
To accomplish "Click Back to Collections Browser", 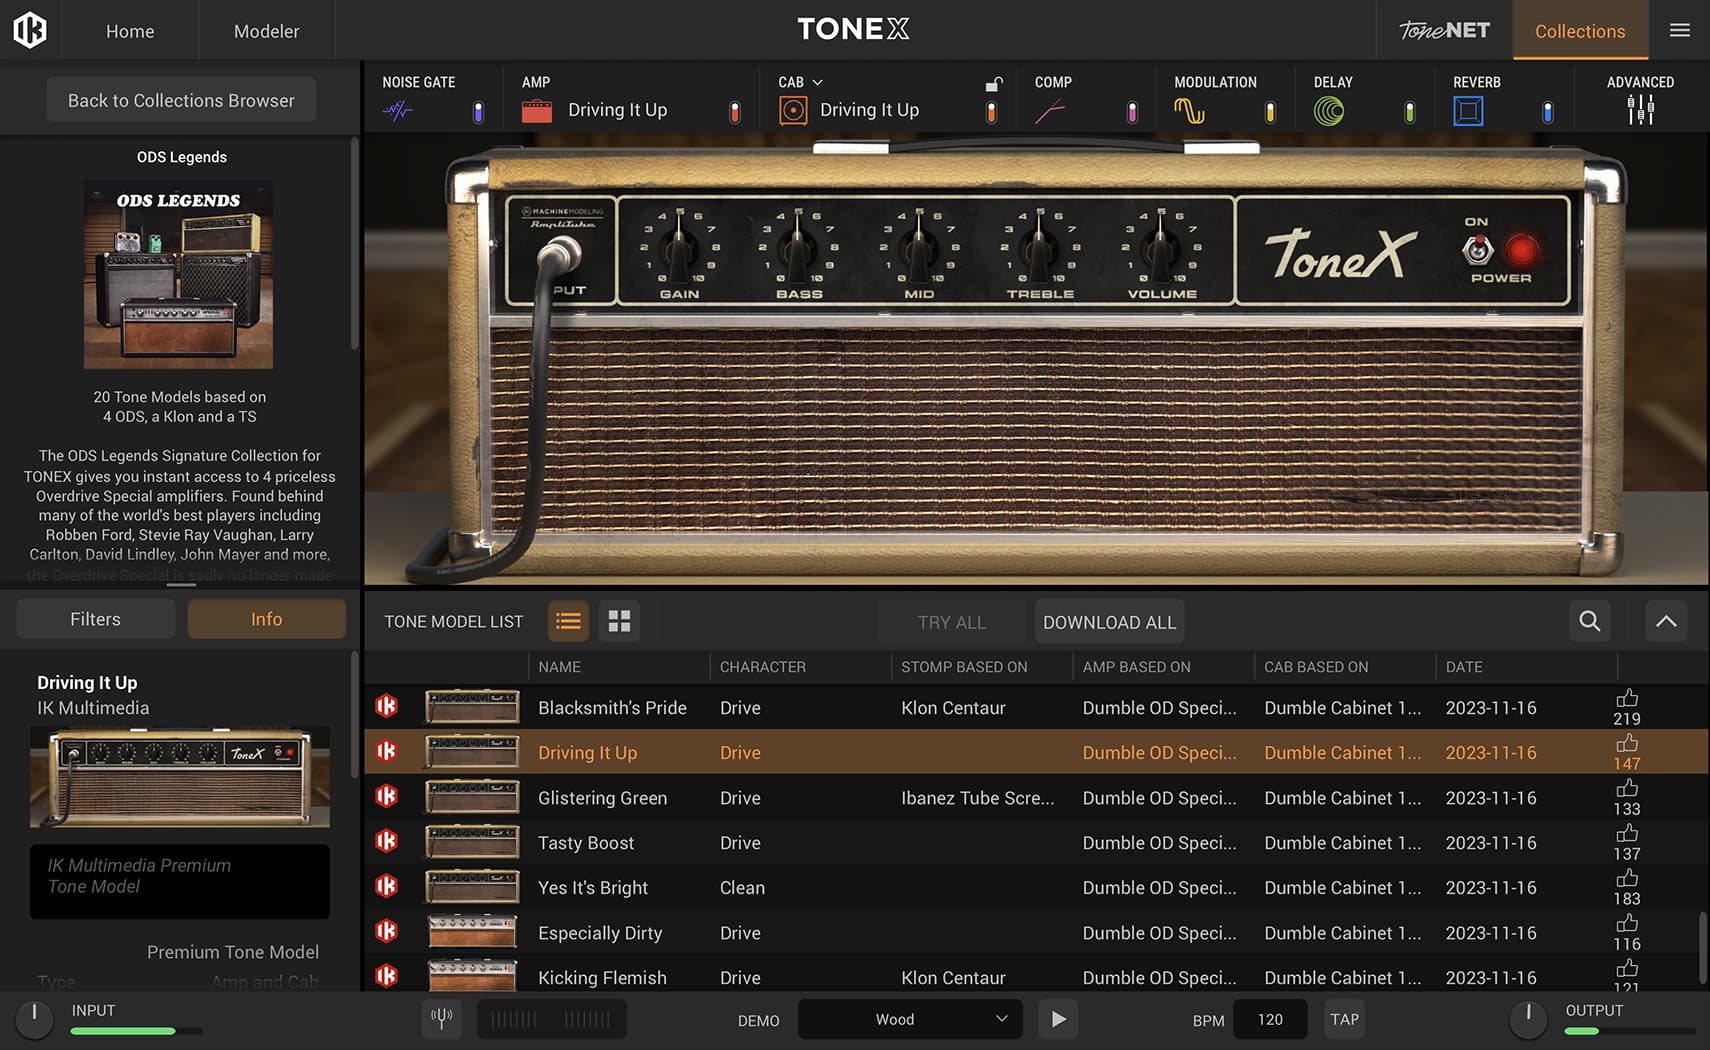I will tap(180, 100).
